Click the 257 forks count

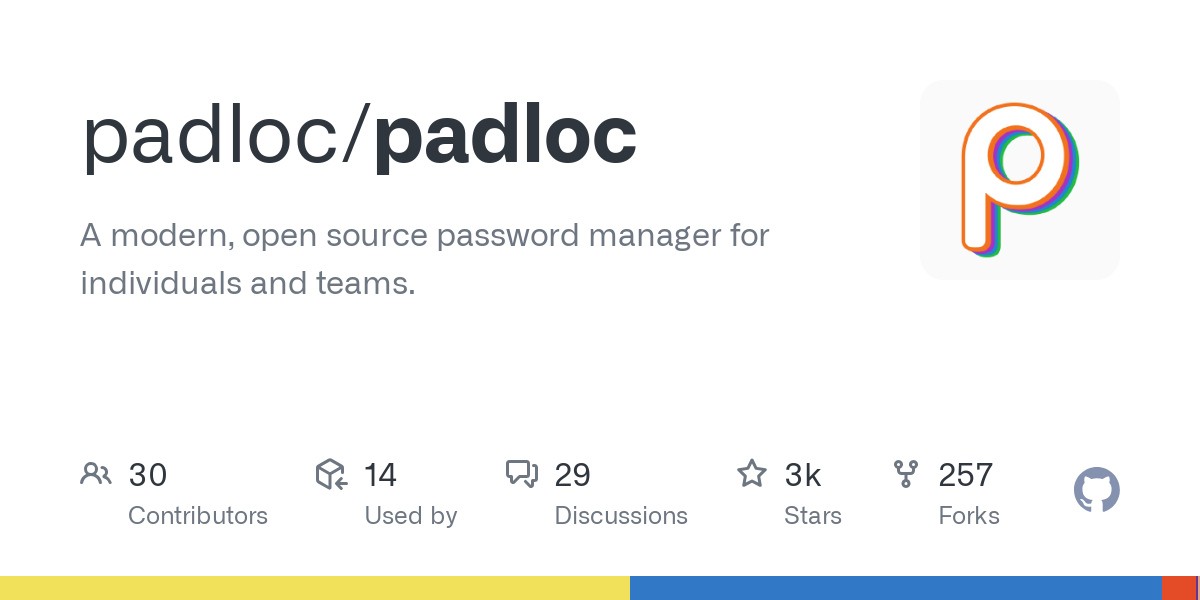pyautogui.click(x=966, y=475)
